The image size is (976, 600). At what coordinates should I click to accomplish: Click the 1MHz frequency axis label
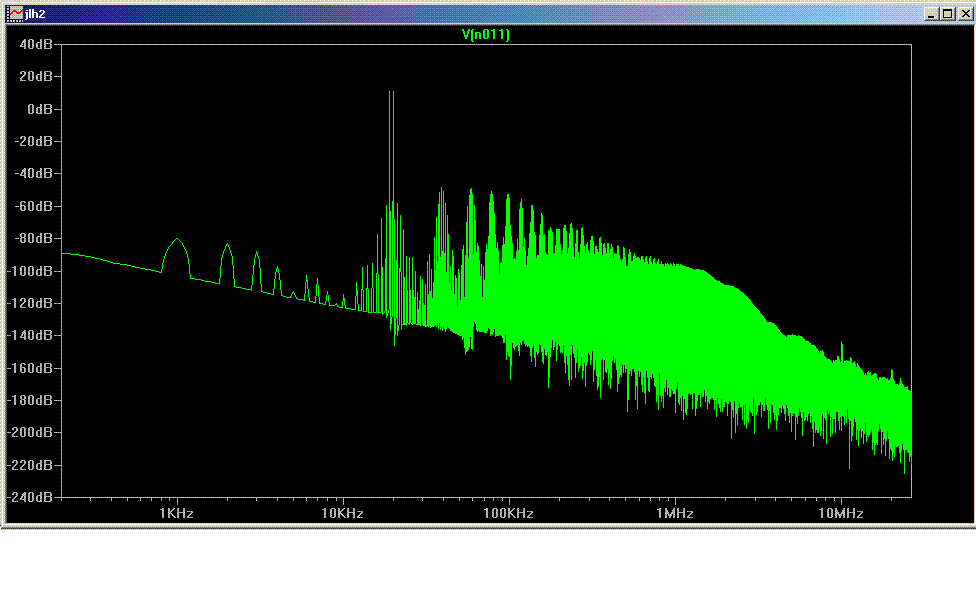674,513
